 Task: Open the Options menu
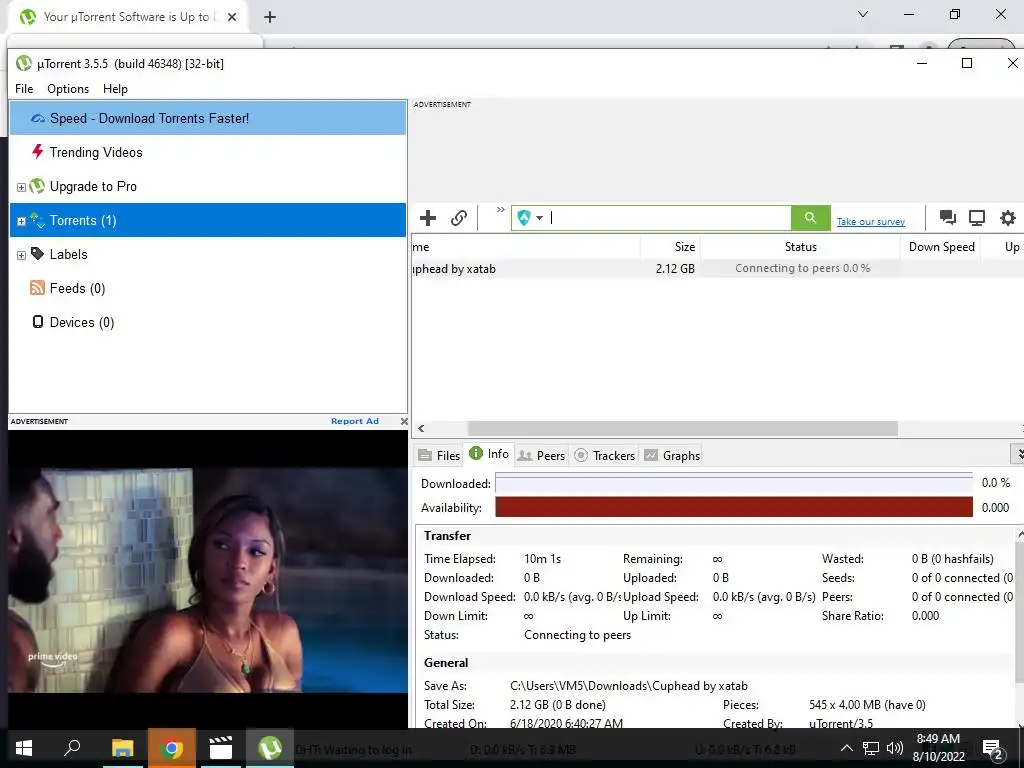tap(68, 89)
